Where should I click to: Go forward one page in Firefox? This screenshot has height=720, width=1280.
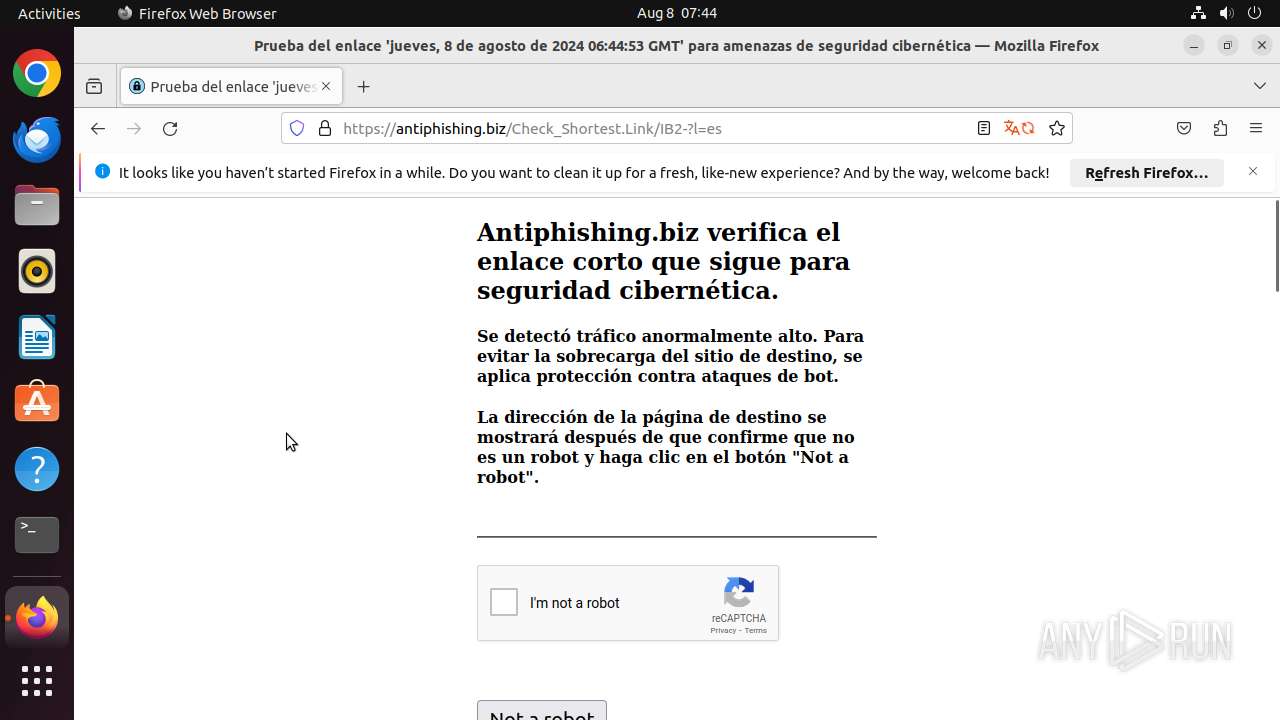pos(134,128)
